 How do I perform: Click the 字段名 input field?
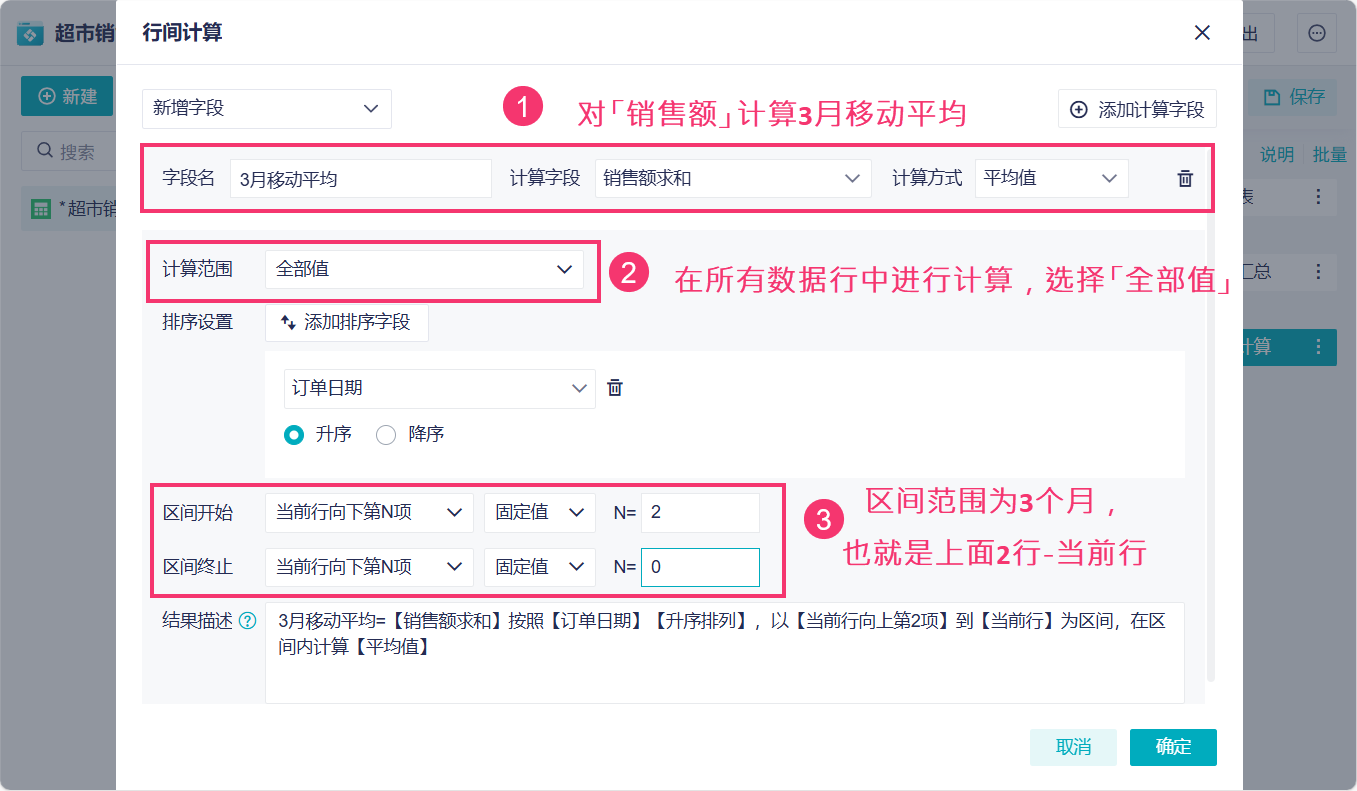coord(360,180)
